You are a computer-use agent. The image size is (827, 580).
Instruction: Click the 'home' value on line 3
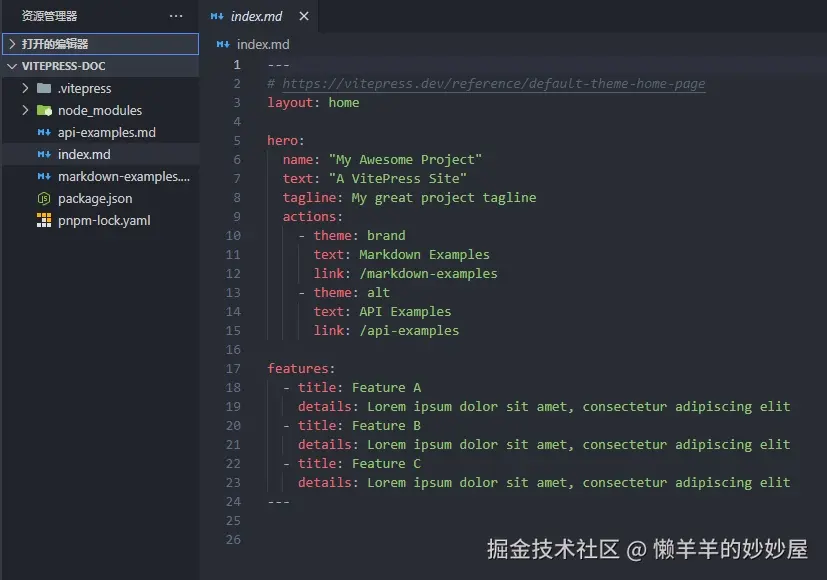[x=343, y=103]
